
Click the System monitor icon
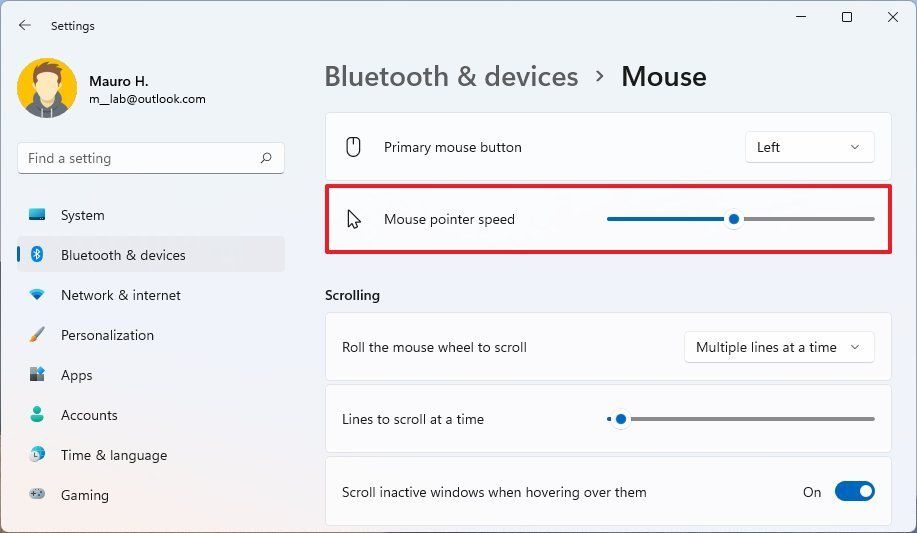[37, 215]
